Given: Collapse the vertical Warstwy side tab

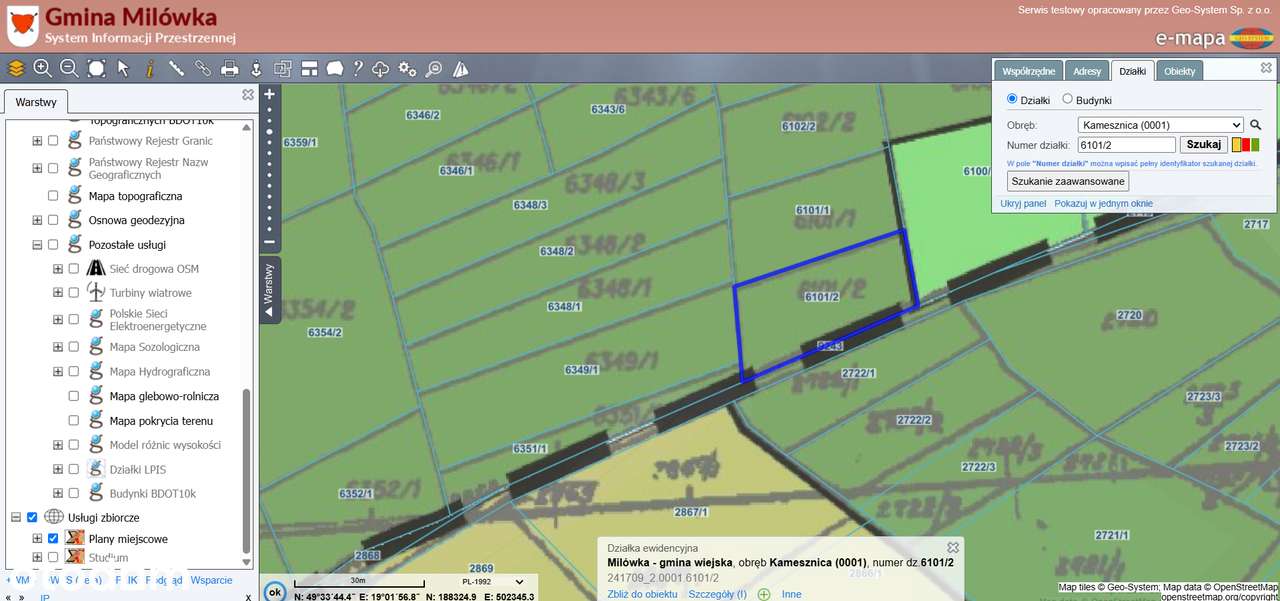Looking at the screenshot, I should tap(269, 289).
